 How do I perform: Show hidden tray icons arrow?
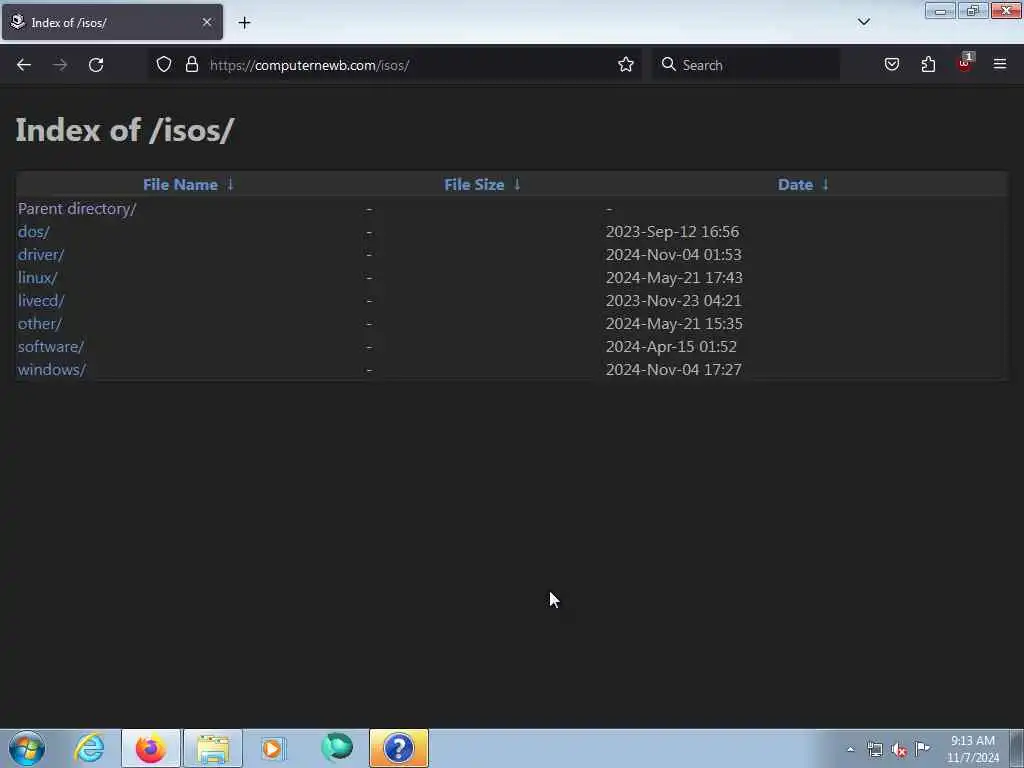[x=850, y=750]
